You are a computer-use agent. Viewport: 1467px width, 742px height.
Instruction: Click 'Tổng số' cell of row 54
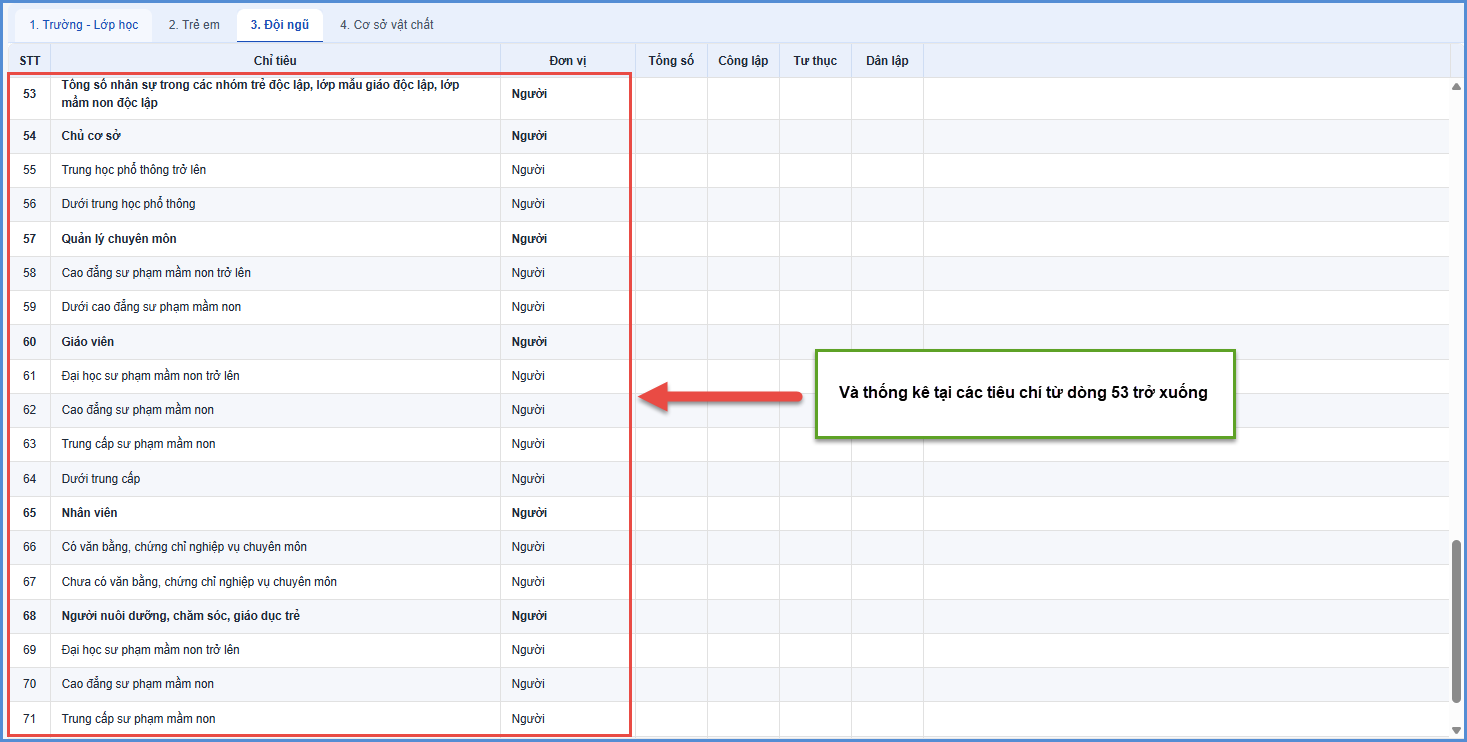(x=671, y=136)
